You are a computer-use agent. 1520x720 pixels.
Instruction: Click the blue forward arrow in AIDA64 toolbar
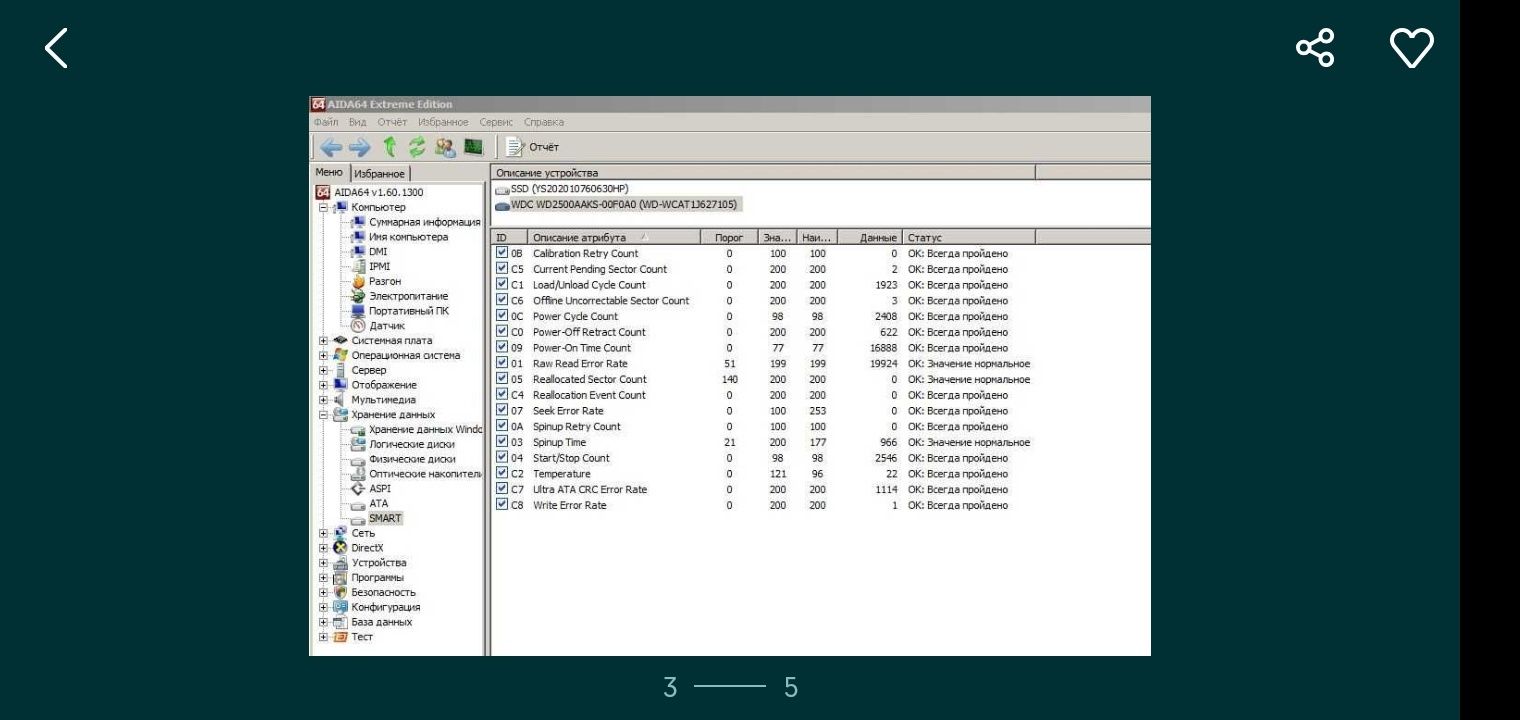click(x=358, y=147)
